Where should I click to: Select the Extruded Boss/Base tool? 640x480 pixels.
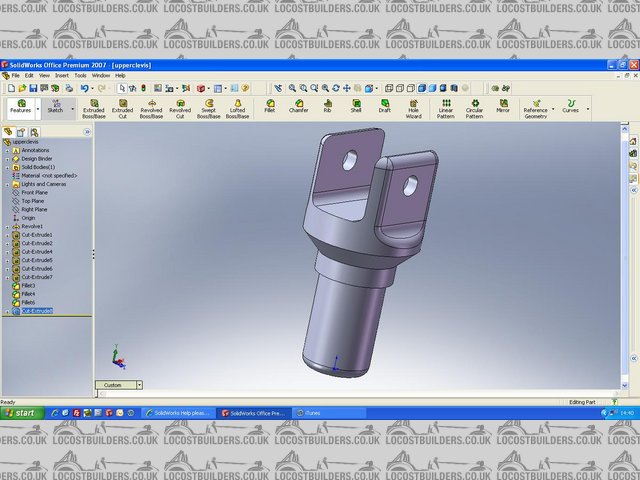[x=94, y=107]
